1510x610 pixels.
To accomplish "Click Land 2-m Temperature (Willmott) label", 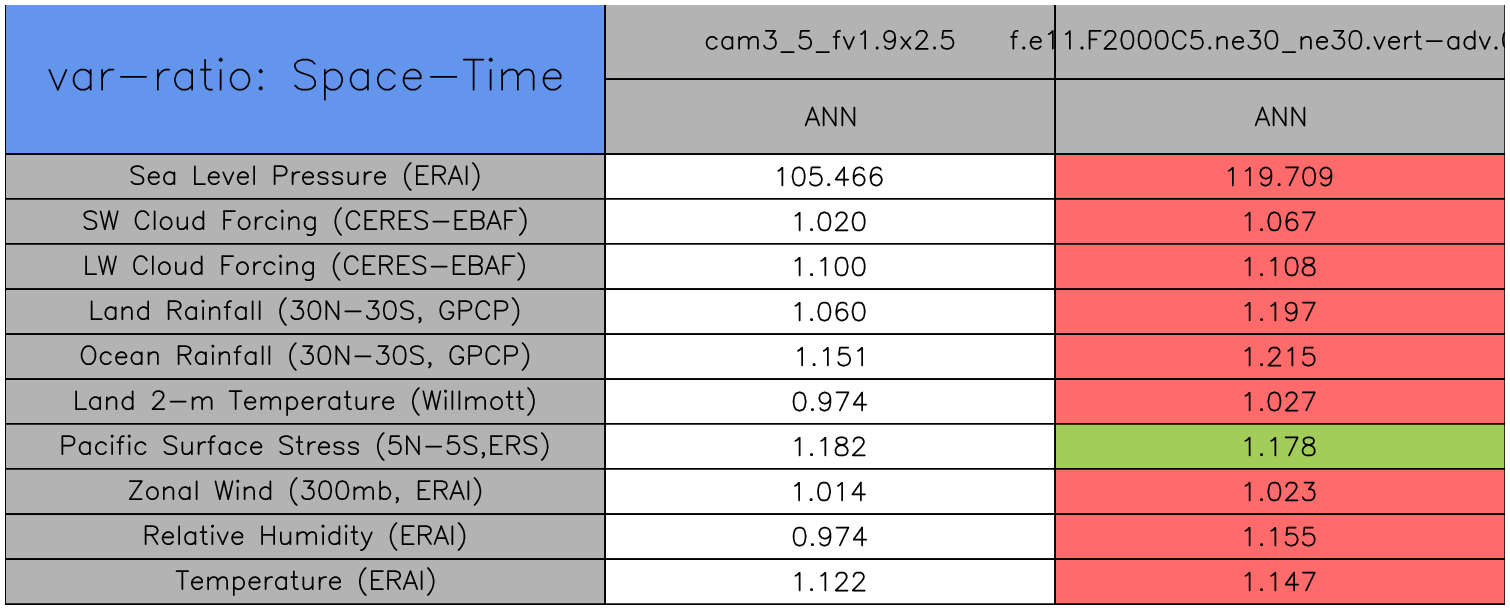I will (x=305, y=402).
